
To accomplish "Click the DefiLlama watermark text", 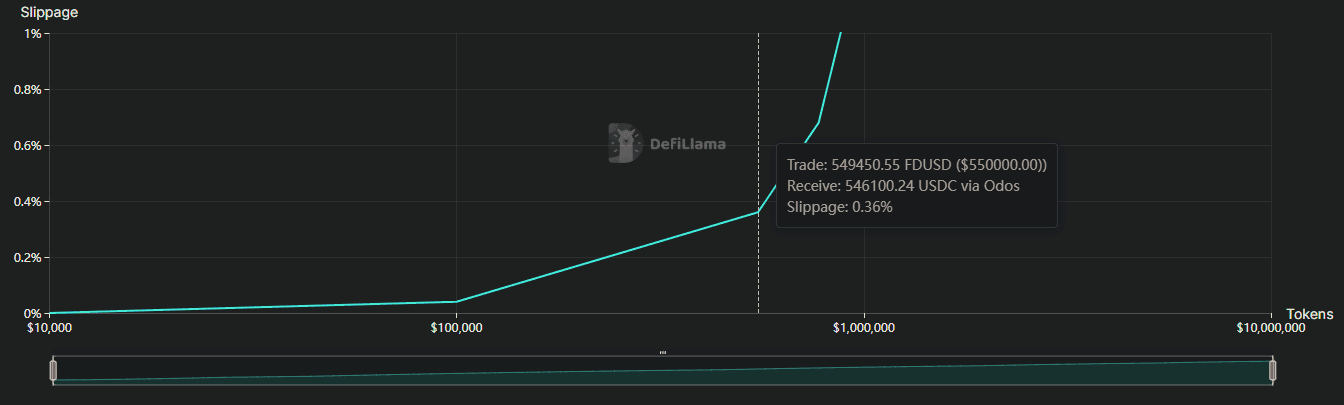I will pyautogui.click(x=688, y=144).
